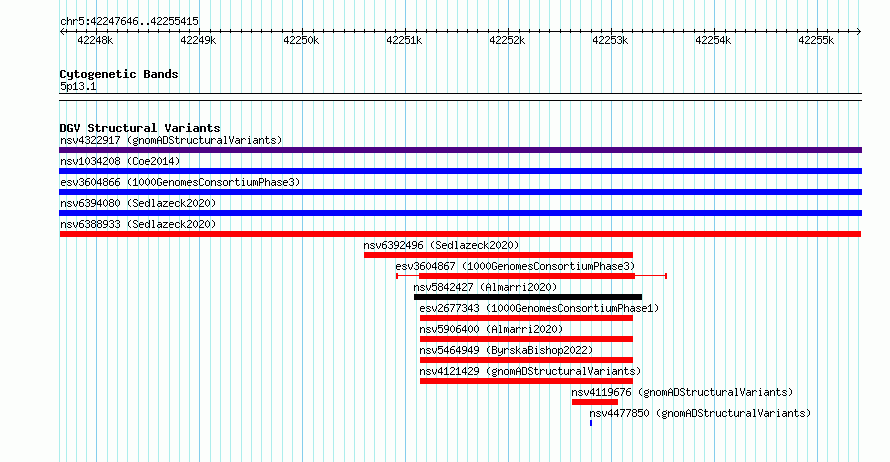Select the purple nsv4322917 variant bar

pos(460,150)
